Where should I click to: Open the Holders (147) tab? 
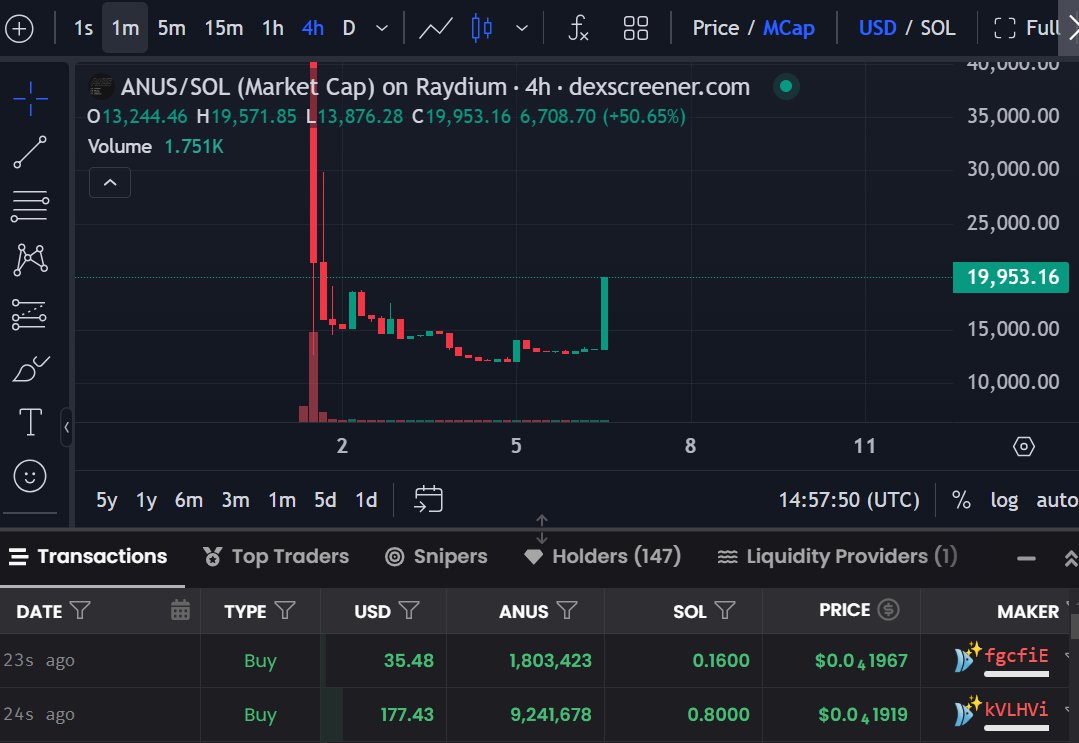602,557
